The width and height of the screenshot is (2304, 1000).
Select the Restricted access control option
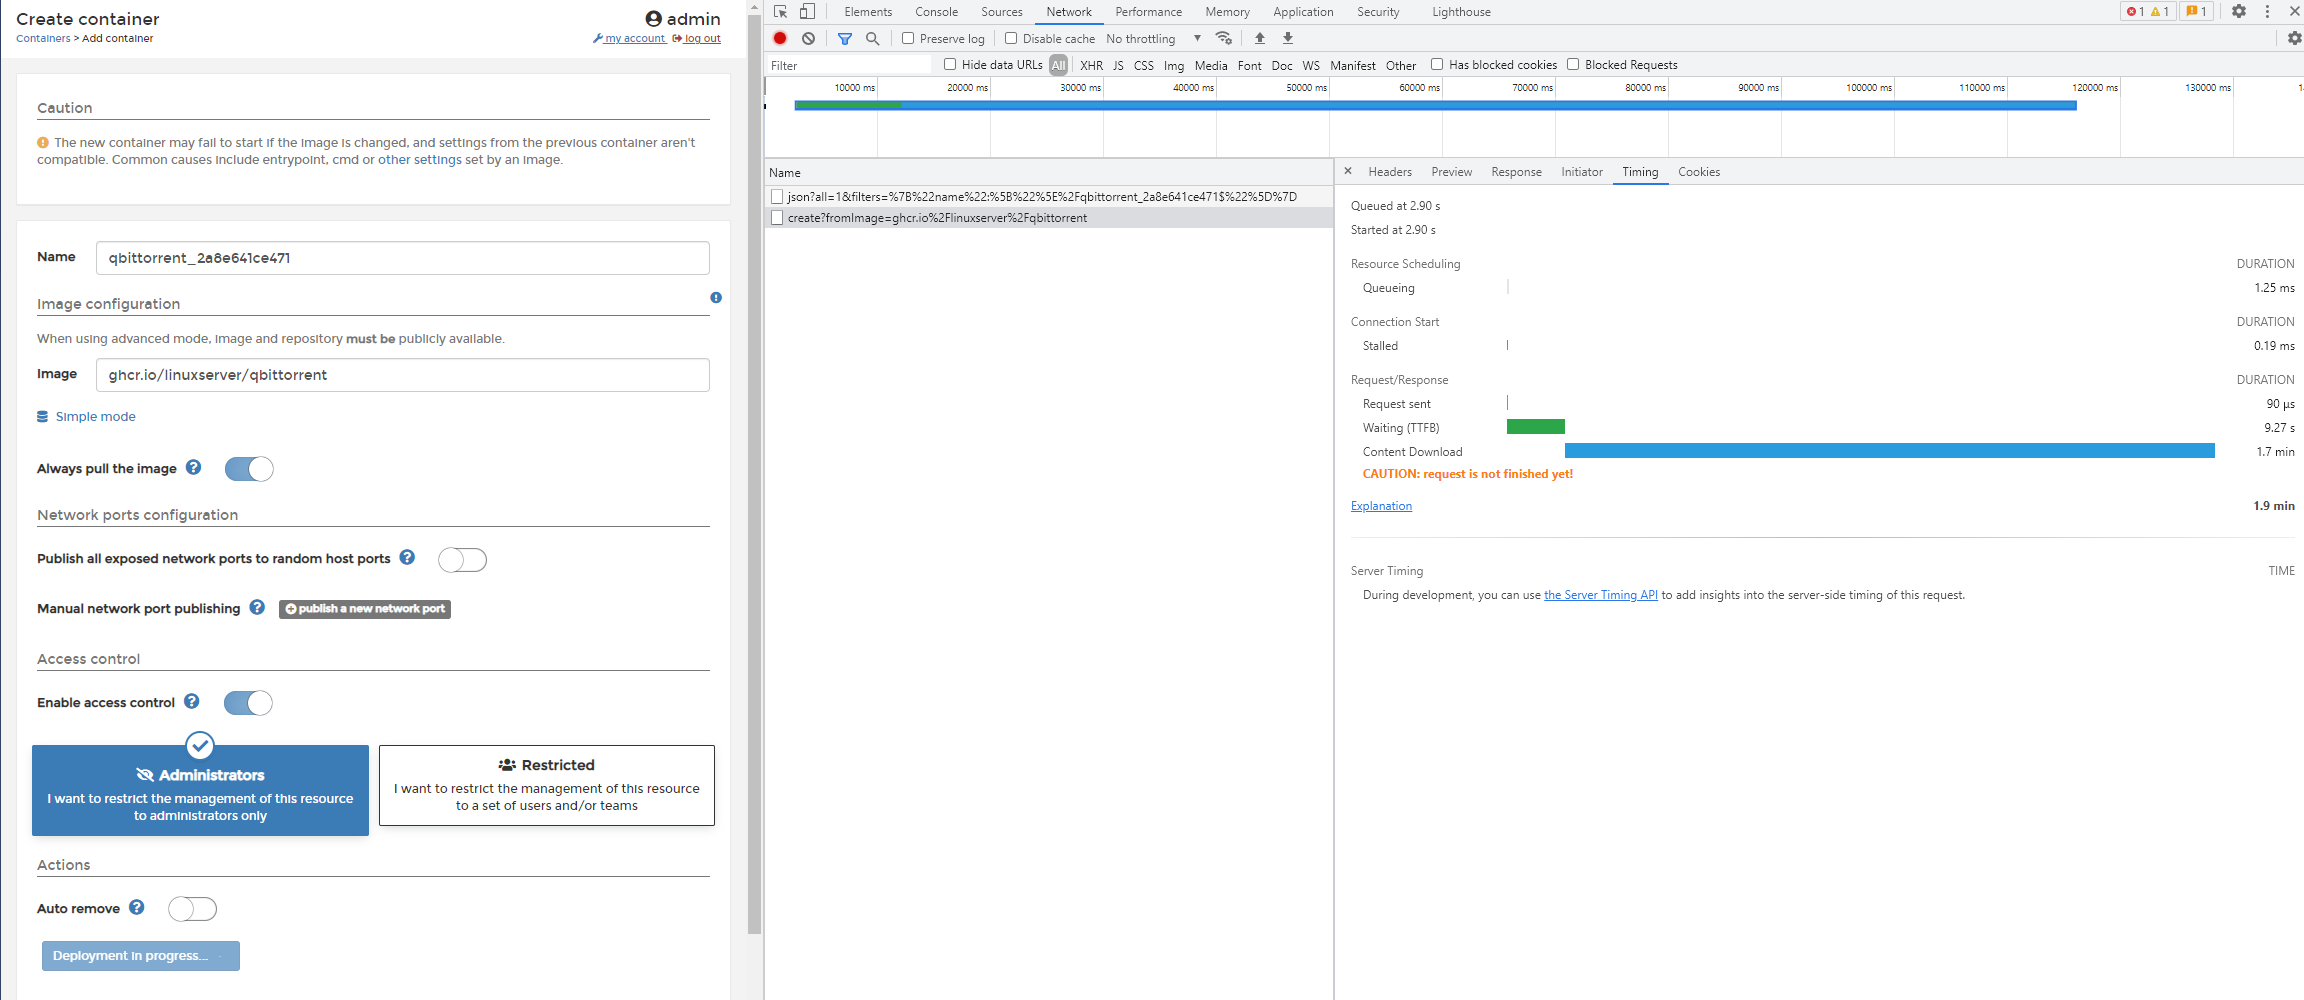(546, 785)
